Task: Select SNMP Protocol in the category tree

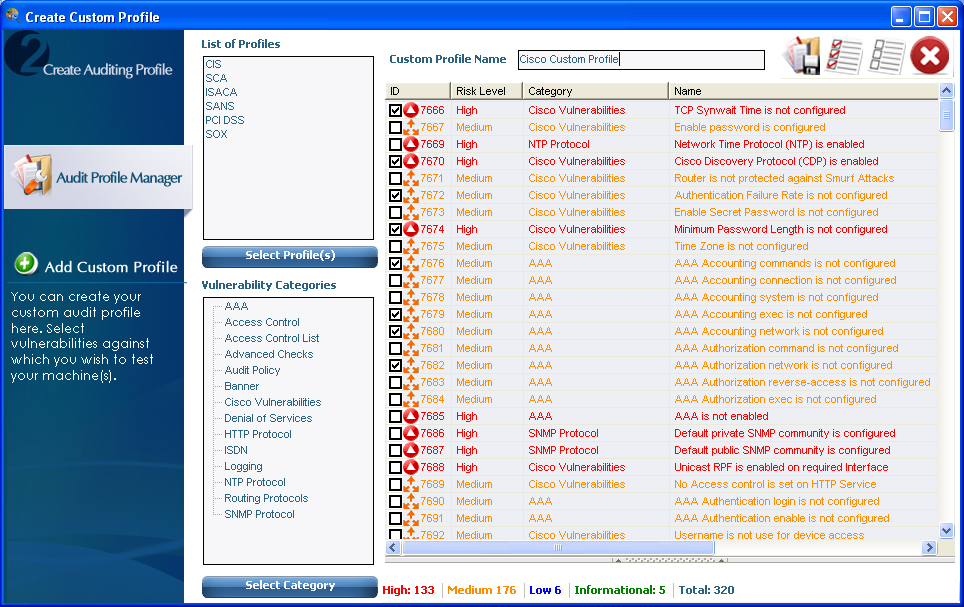Action: pyautogui.click(x=259, y=514)
